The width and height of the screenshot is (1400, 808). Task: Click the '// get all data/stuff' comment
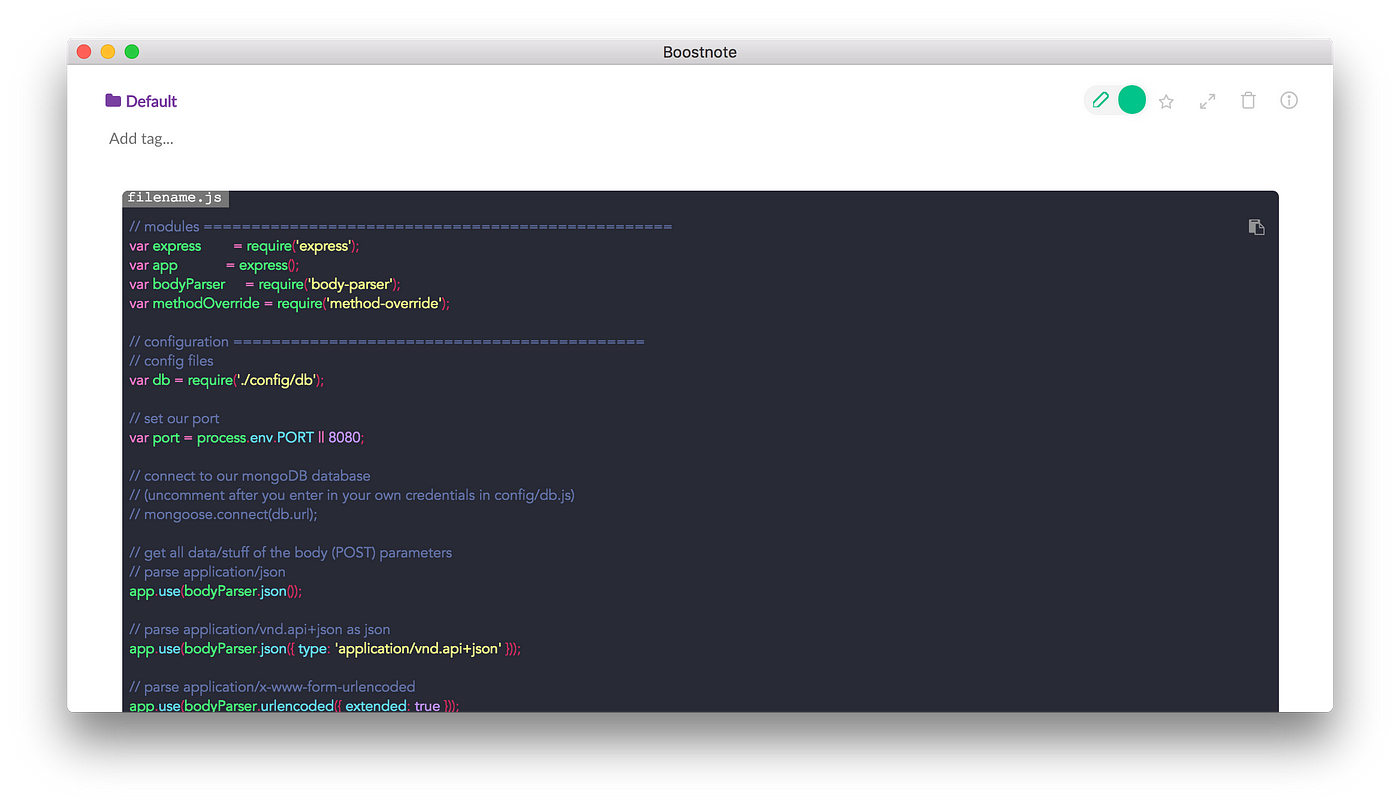(x=290, y=553)
